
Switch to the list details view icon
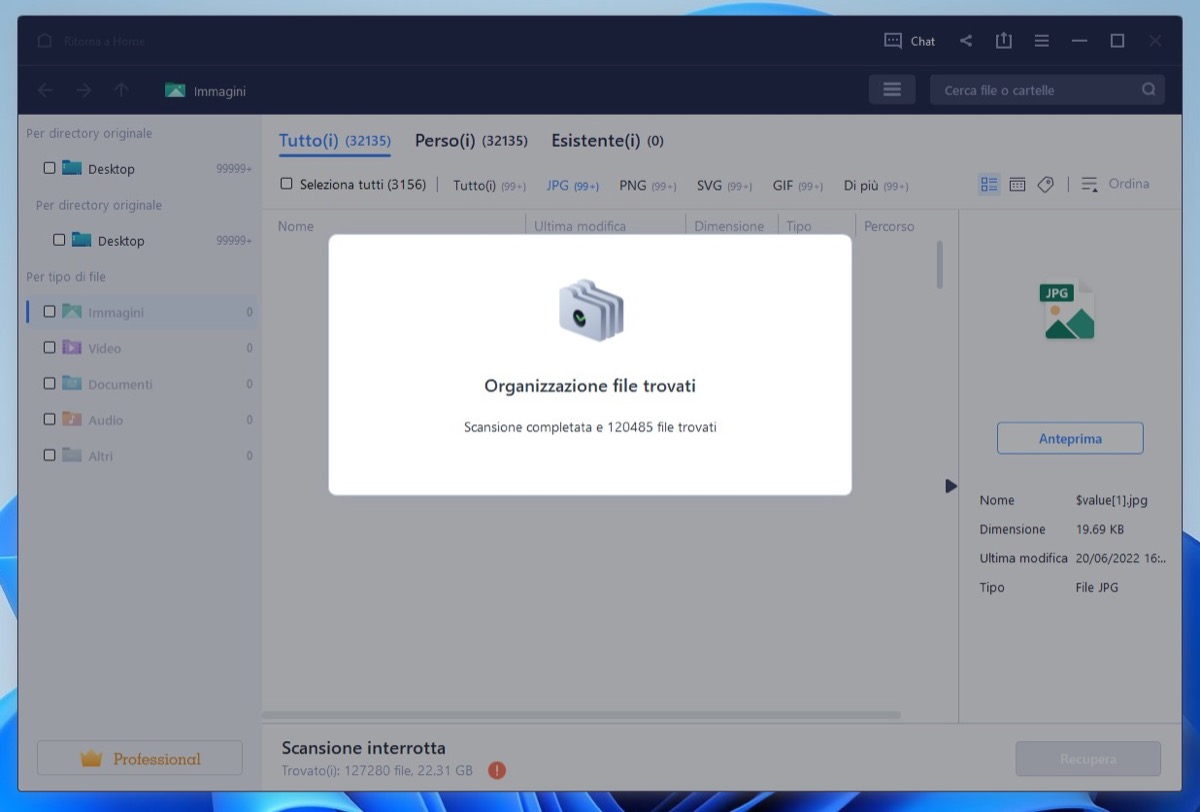tap(989, 184)
